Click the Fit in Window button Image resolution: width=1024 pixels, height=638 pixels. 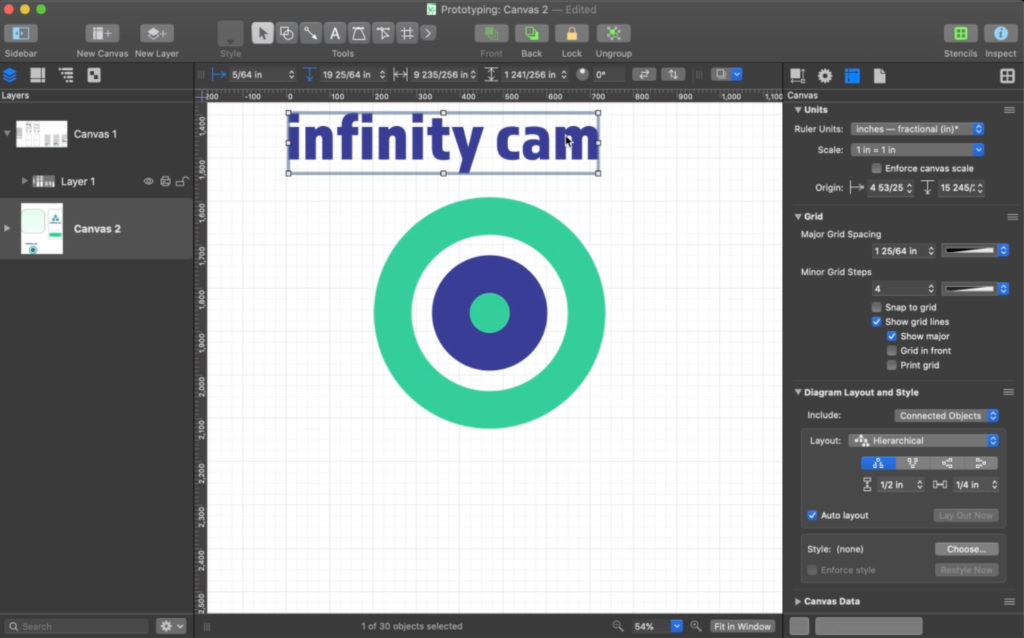click(744, 626)
